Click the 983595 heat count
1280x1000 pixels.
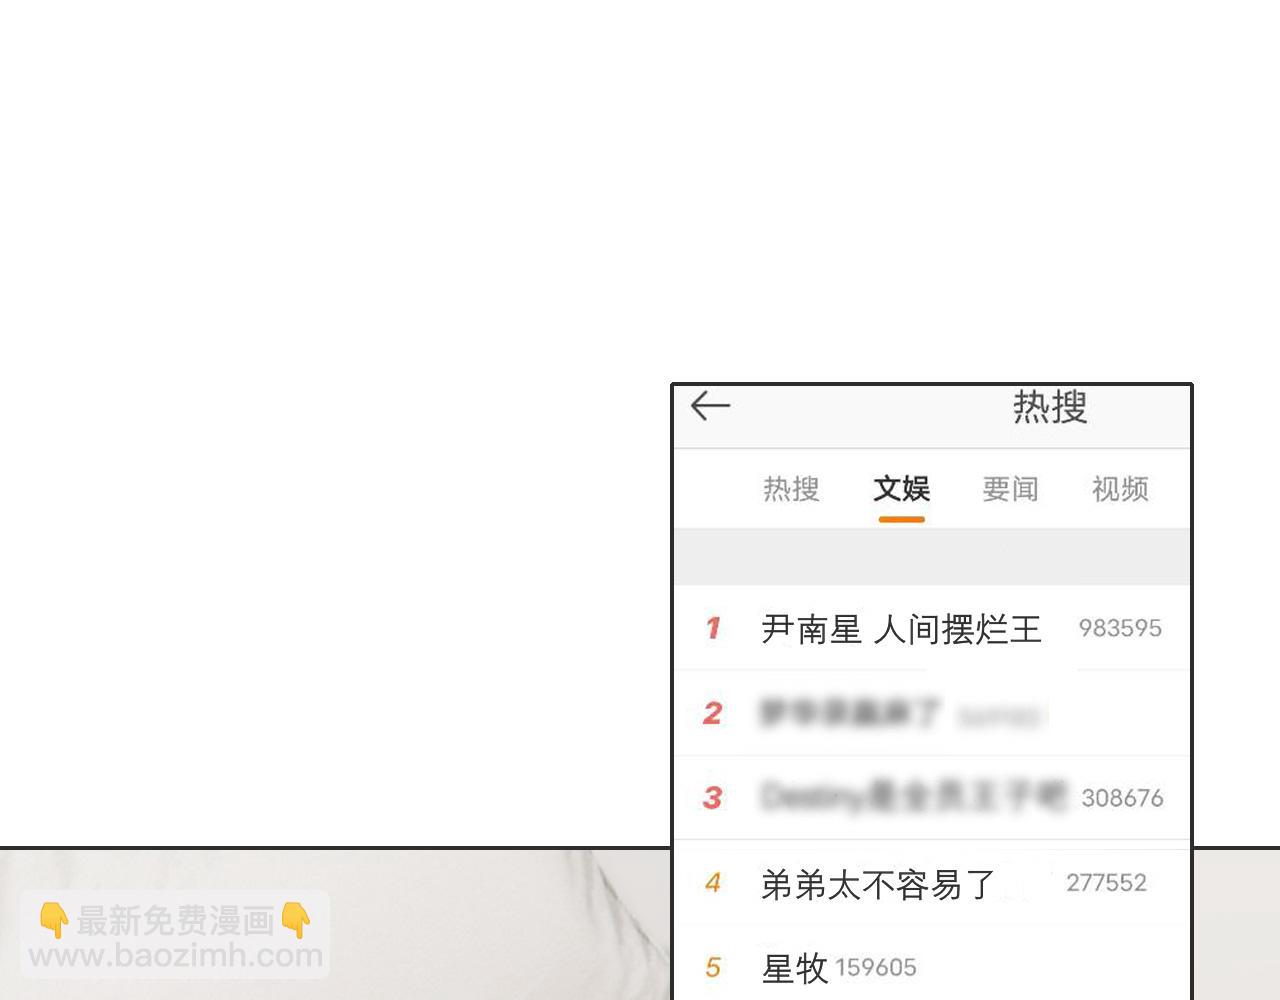pyautogui.click(x=1120, y=628)
